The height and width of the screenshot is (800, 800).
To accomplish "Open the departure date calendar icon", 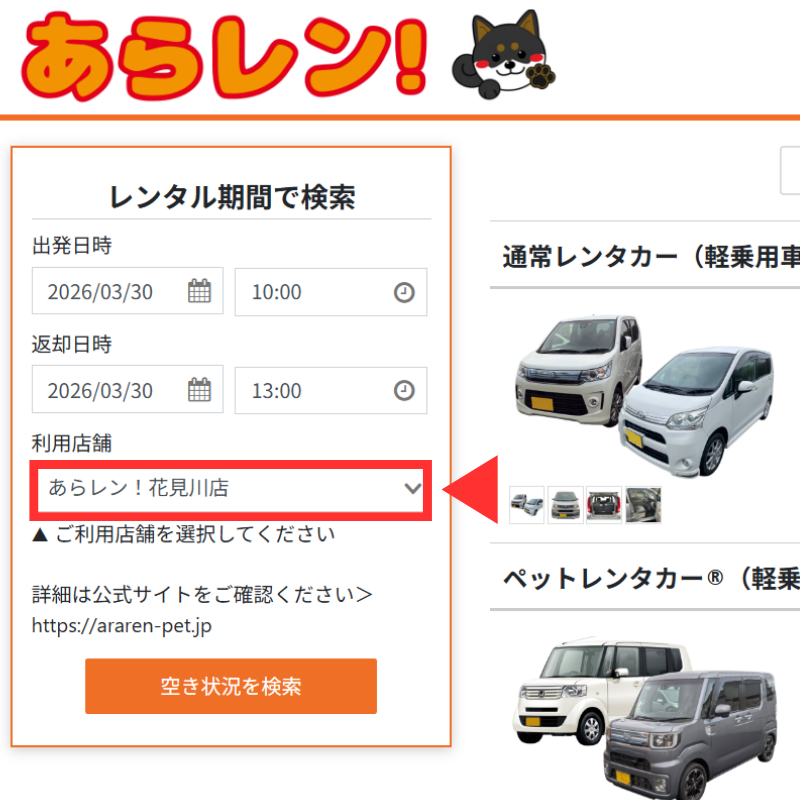I will coord(199,291).
